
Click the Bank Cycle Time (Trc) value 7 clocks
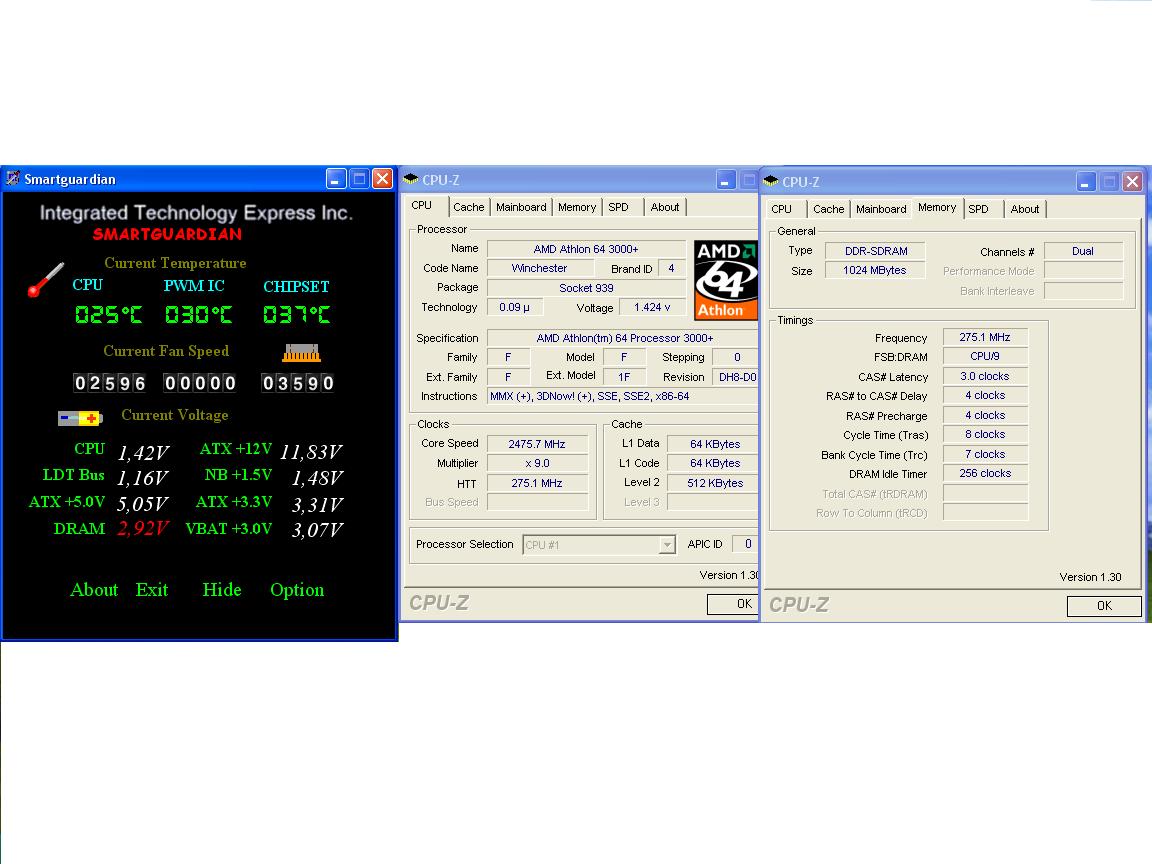[984, 454]
